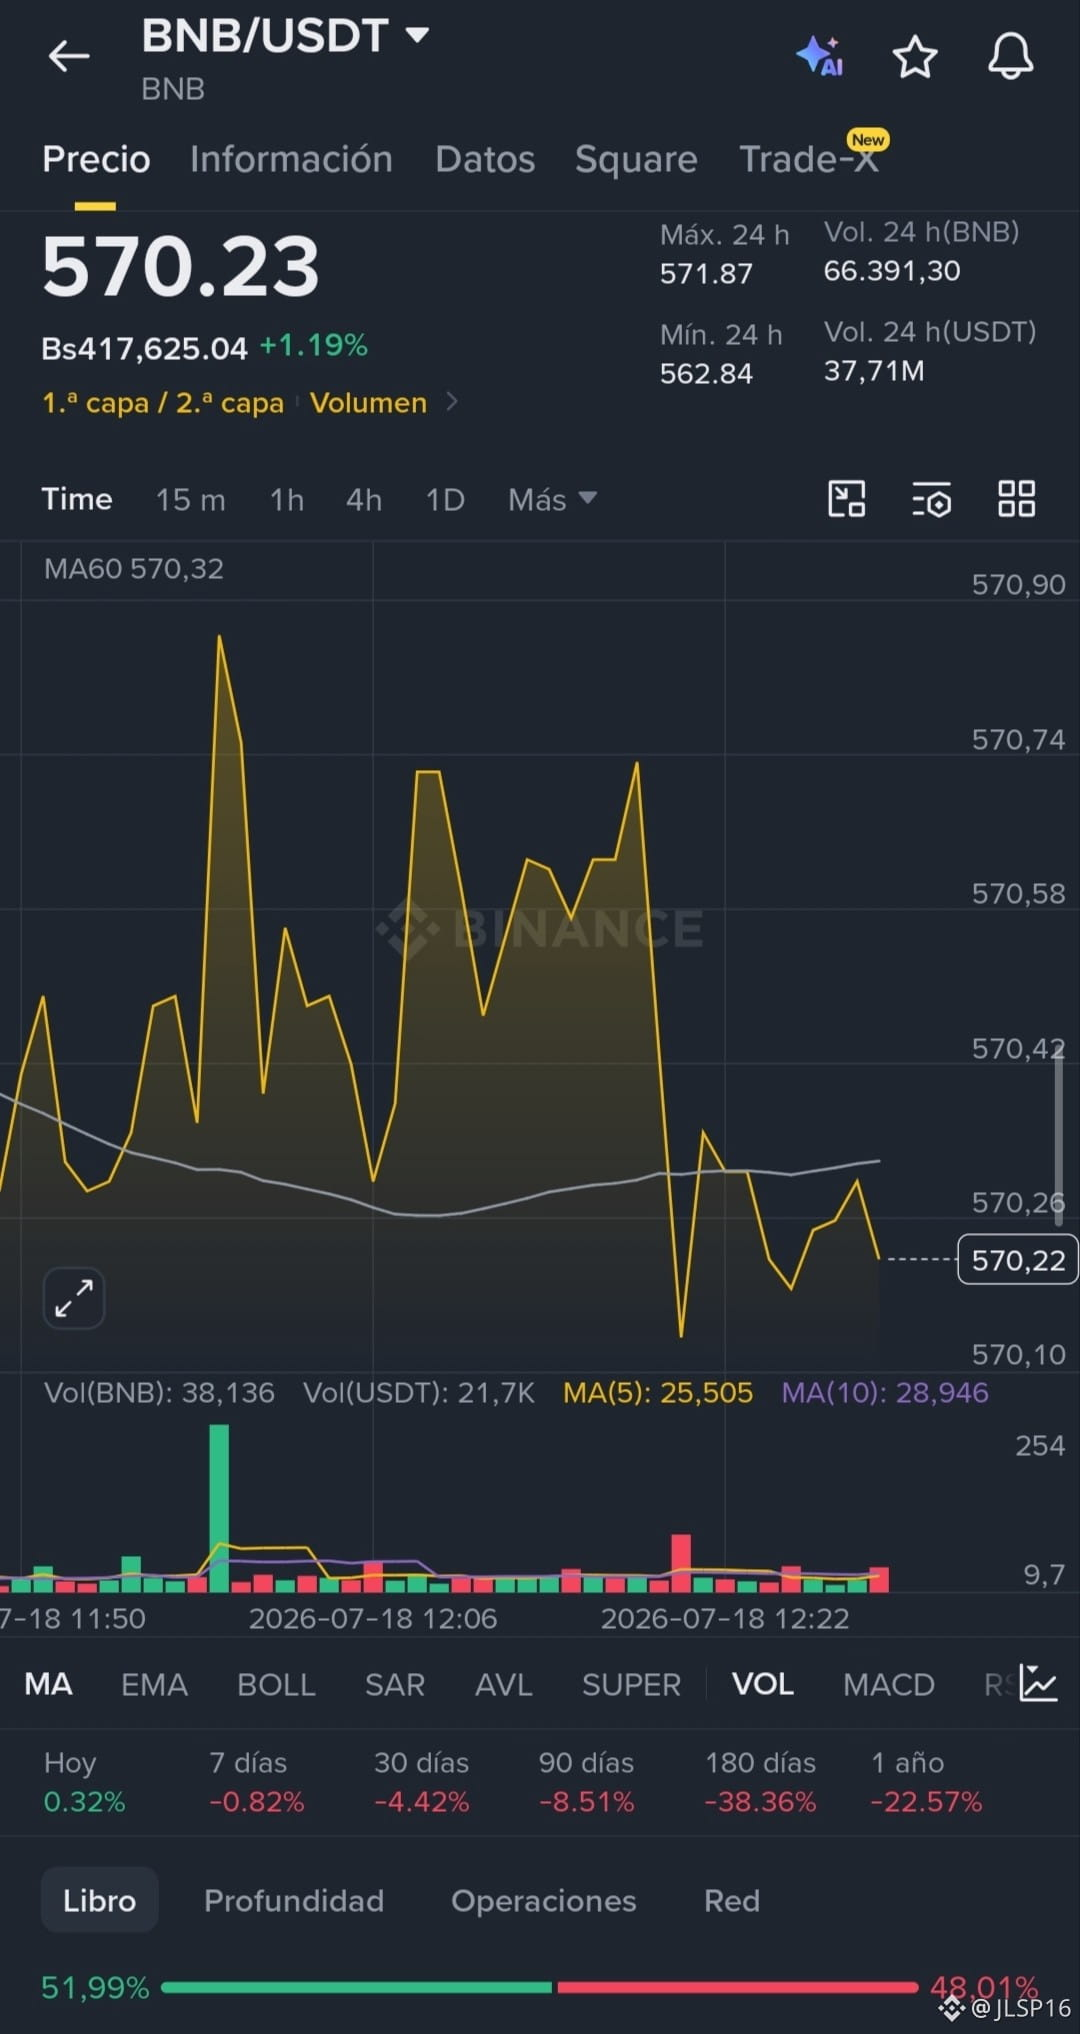
Task: Tap the Mín. 24 h value 562.84
Action: [706, 374]
